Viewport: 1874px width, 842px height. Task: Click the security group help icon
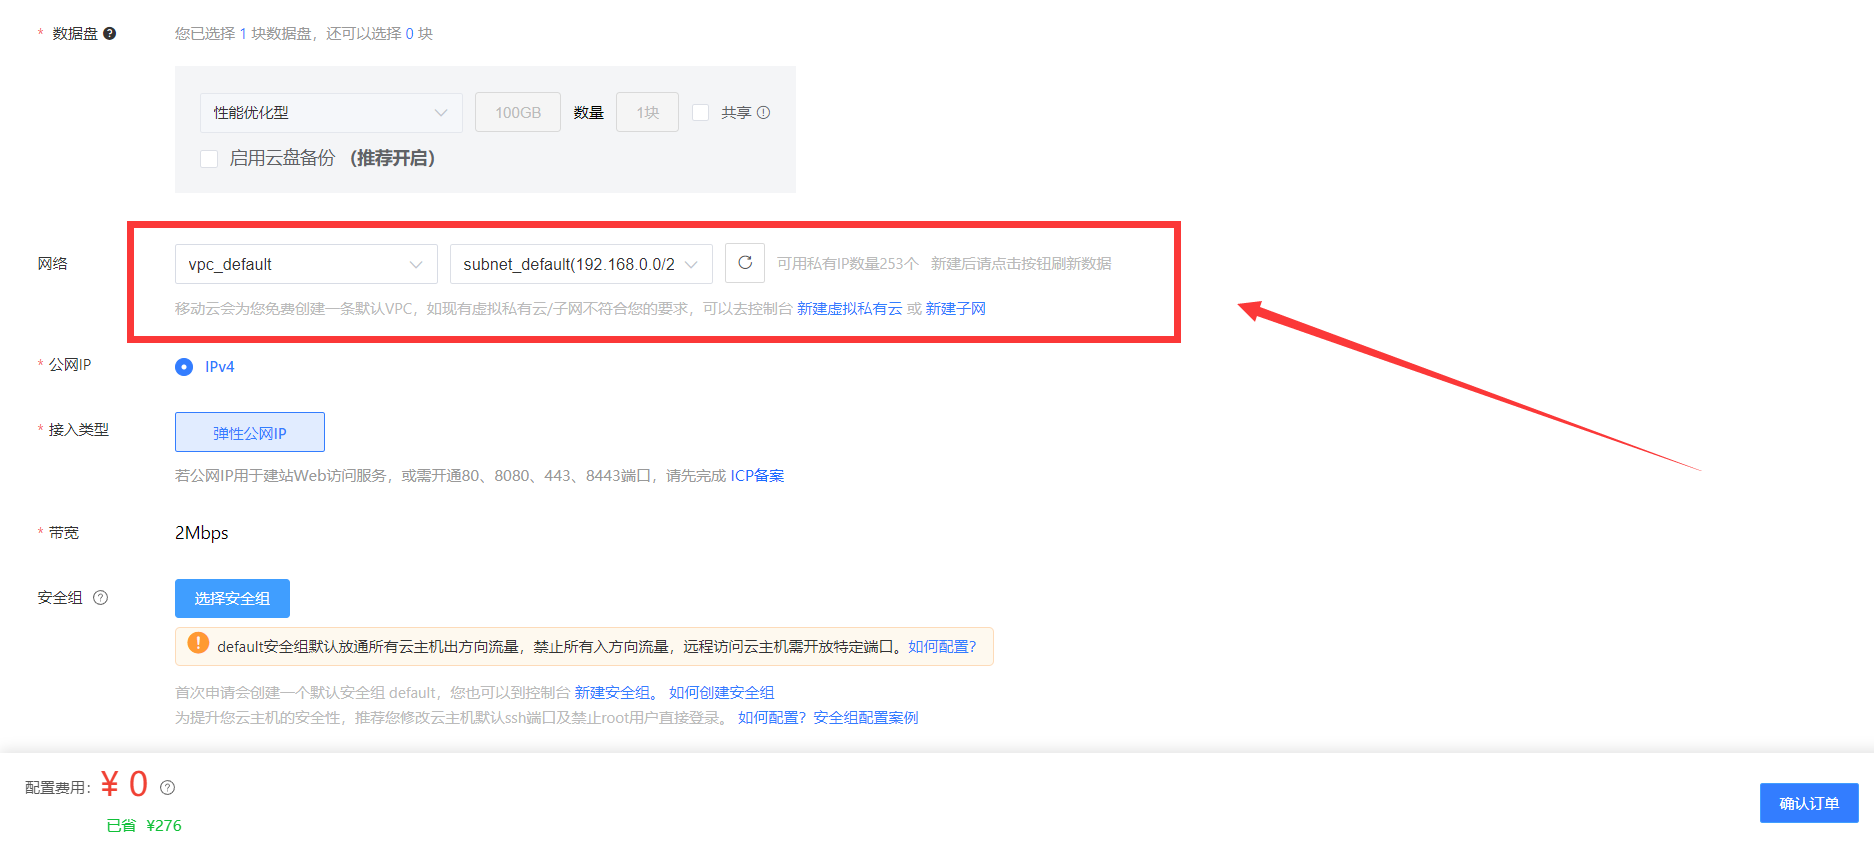[100, 597]
